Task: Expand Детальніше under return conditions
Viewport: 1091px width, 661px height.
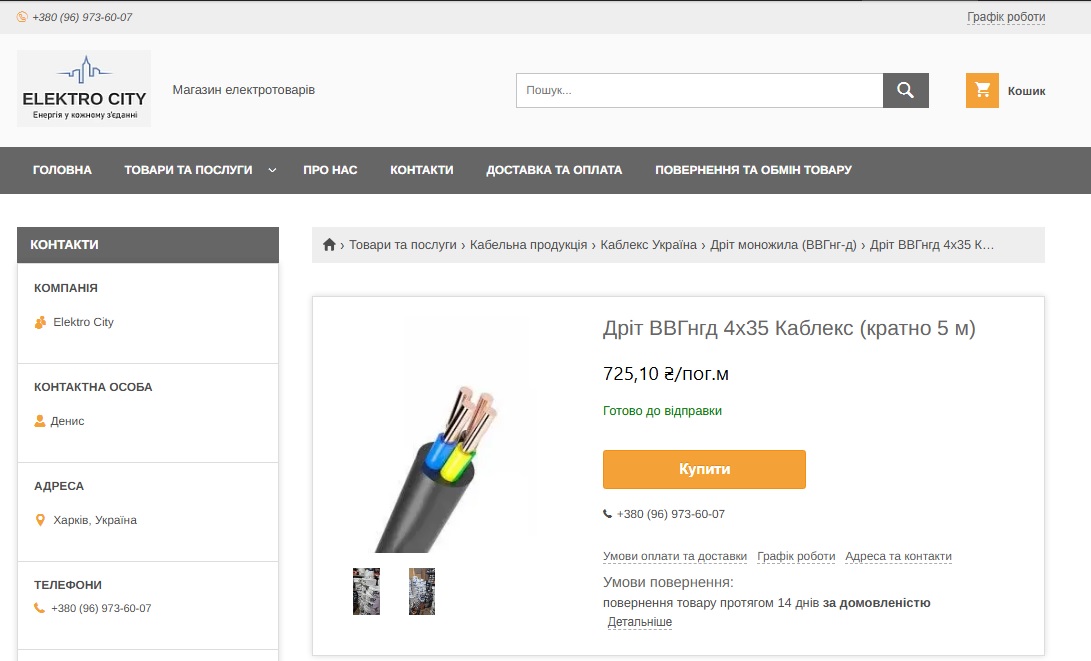Action: point(640,622)
